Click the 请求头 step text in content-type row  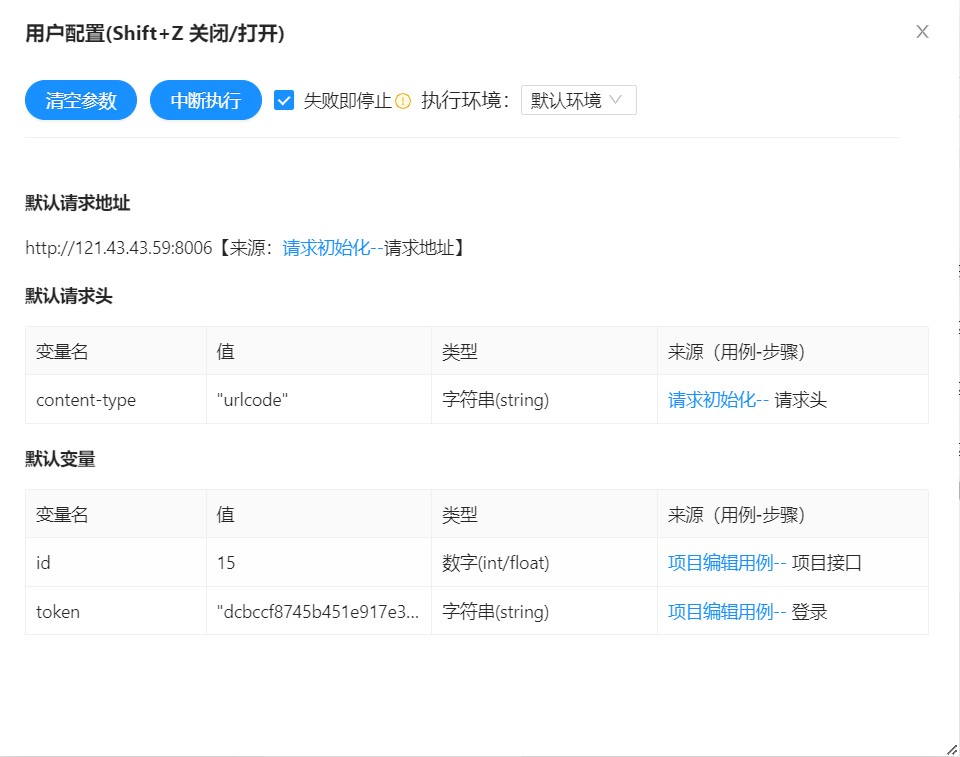(x=801, y=400)
